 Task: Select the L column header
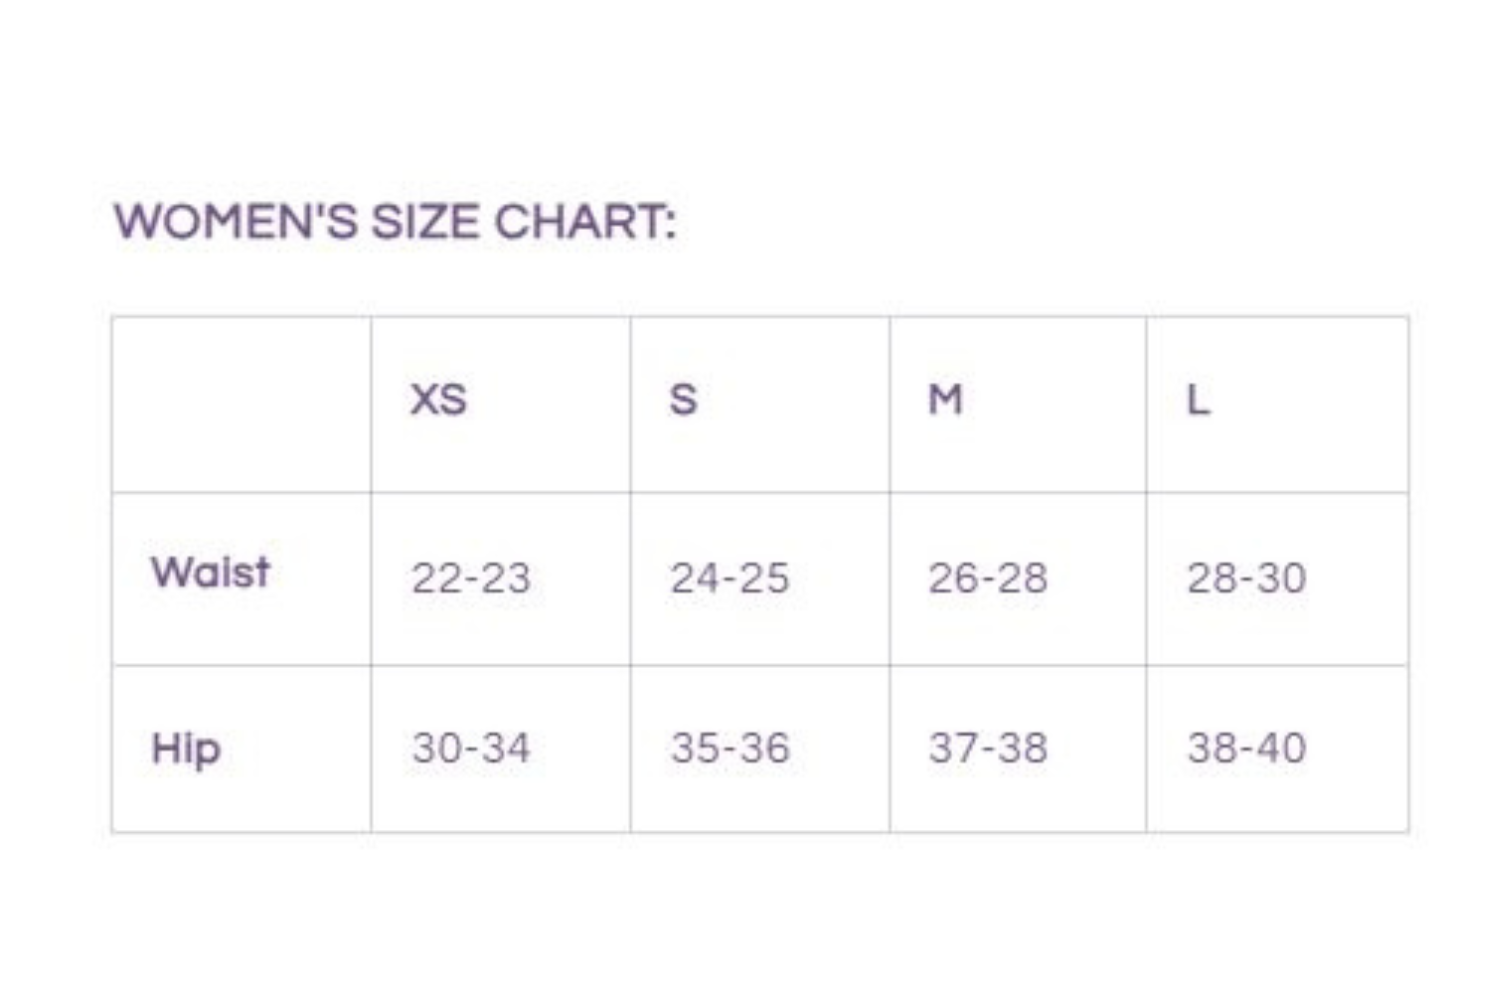(1198, 400)
